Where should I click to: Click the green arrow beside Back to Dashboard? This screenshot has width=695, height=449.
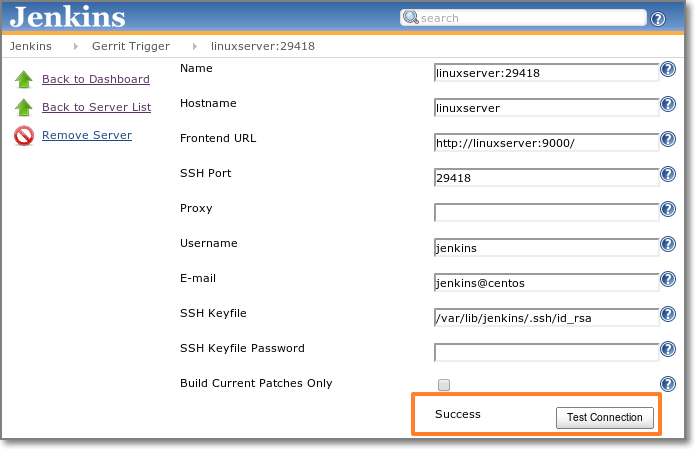click(23, 80)
